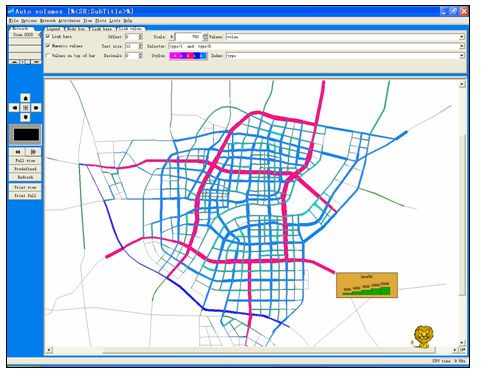Image resolution: width=481 pixels, height=379 pixels.
Task: Click the center view icon between the pan arrows
Action: pyautogui.click(x=26, y=108)
